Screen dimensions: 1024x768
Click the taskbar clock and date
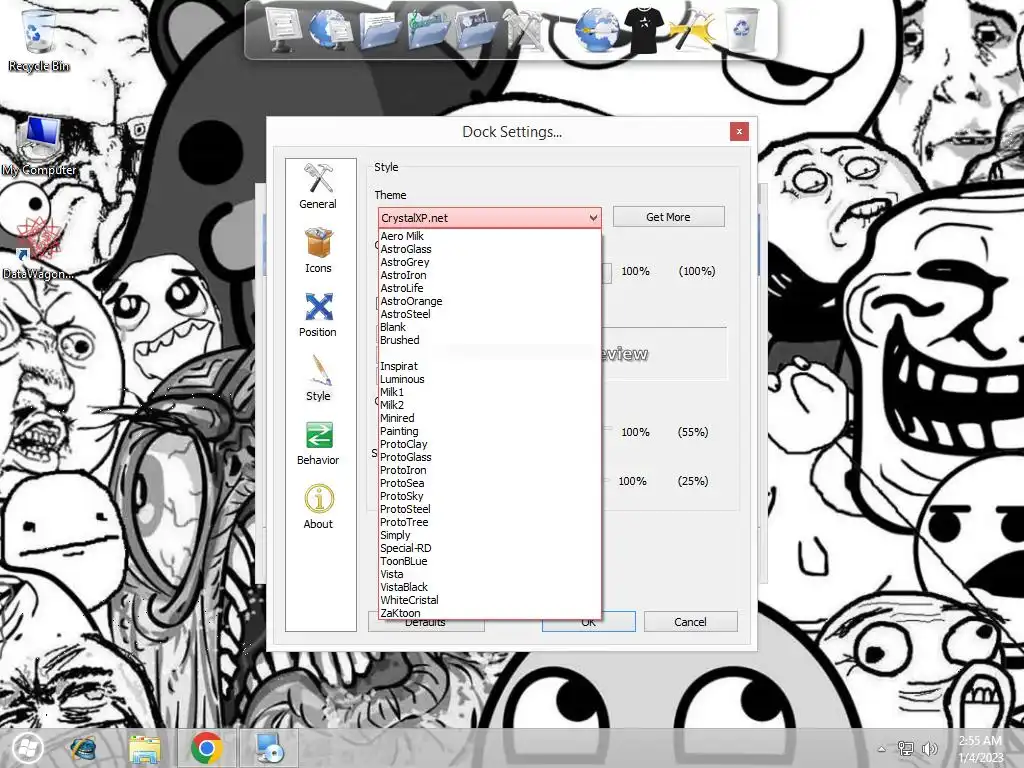[980, 748]
